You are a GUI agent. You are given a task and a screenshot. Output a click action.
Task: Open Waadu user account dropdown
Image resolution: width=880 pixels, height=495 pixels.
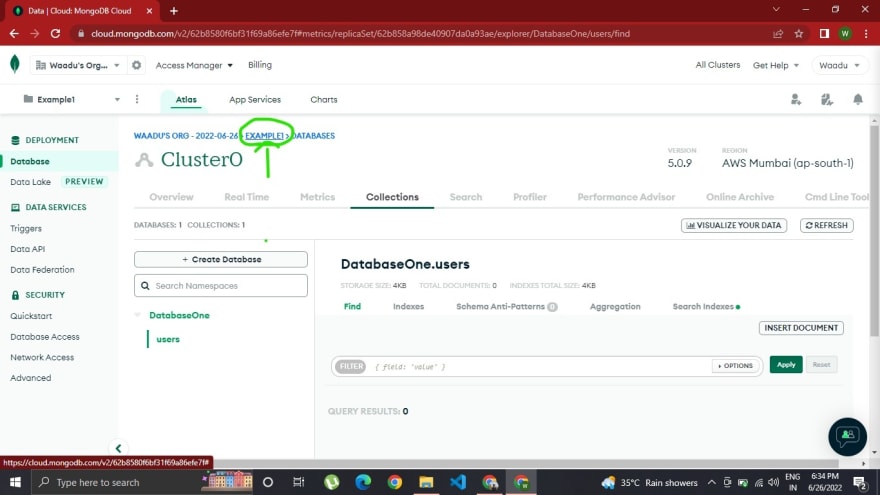pyautogui.click(x=838, y=65)
